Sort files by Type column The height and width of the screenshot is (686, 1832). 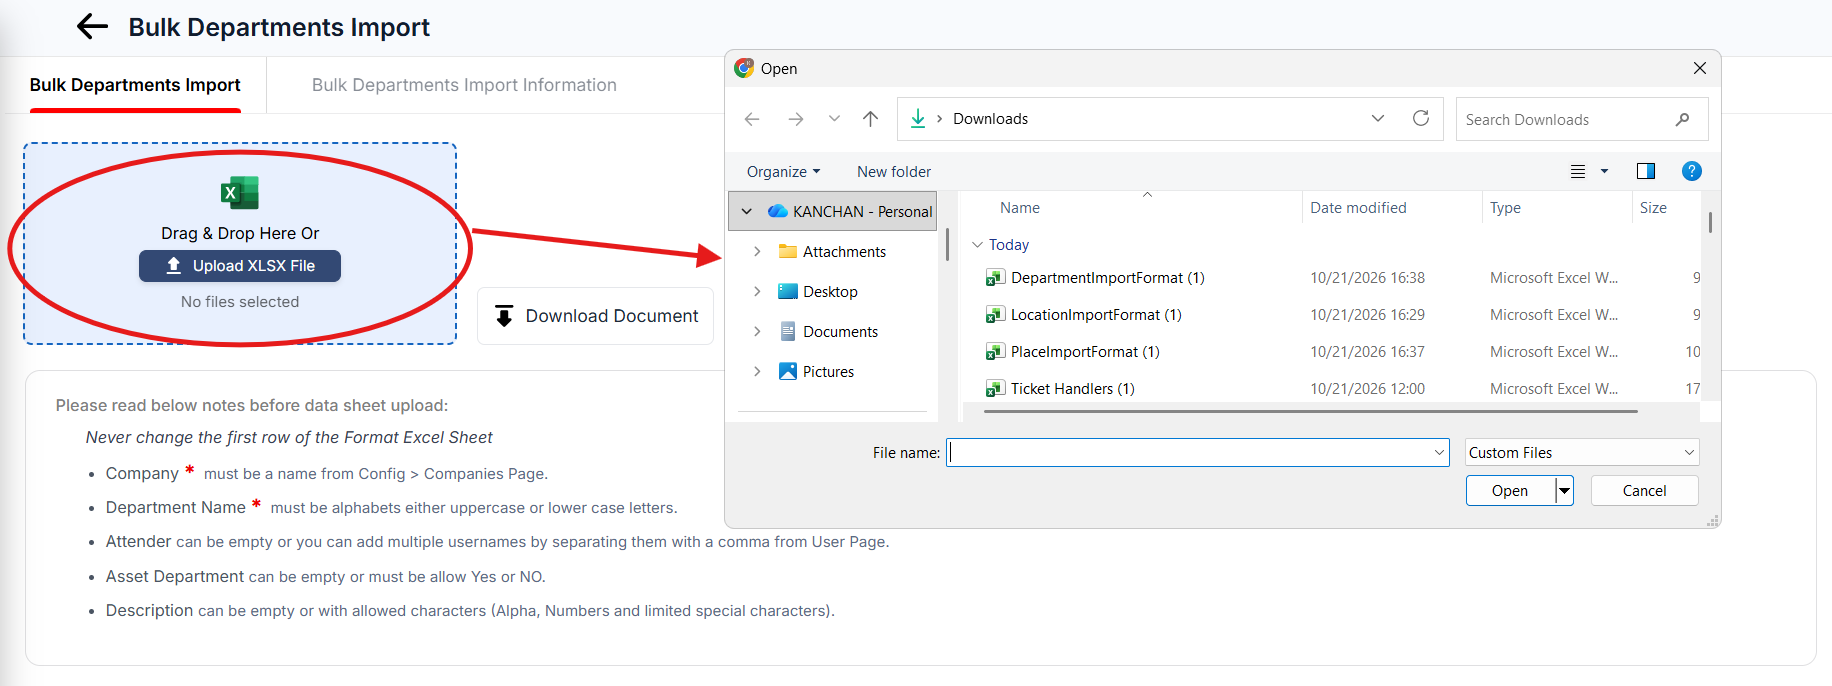pyautogui.click(x=1505, y=208)
